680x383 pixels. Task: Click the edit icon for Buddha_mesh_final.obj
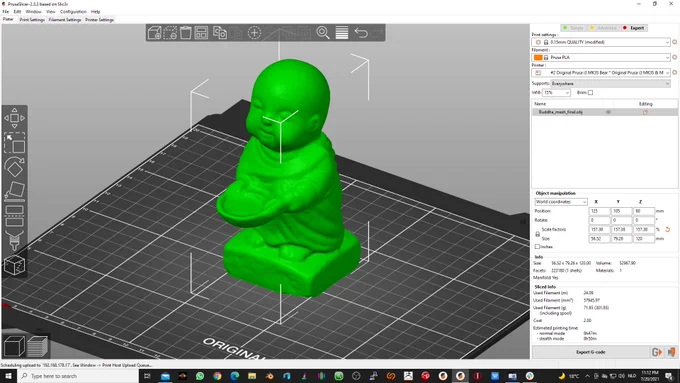645,112
